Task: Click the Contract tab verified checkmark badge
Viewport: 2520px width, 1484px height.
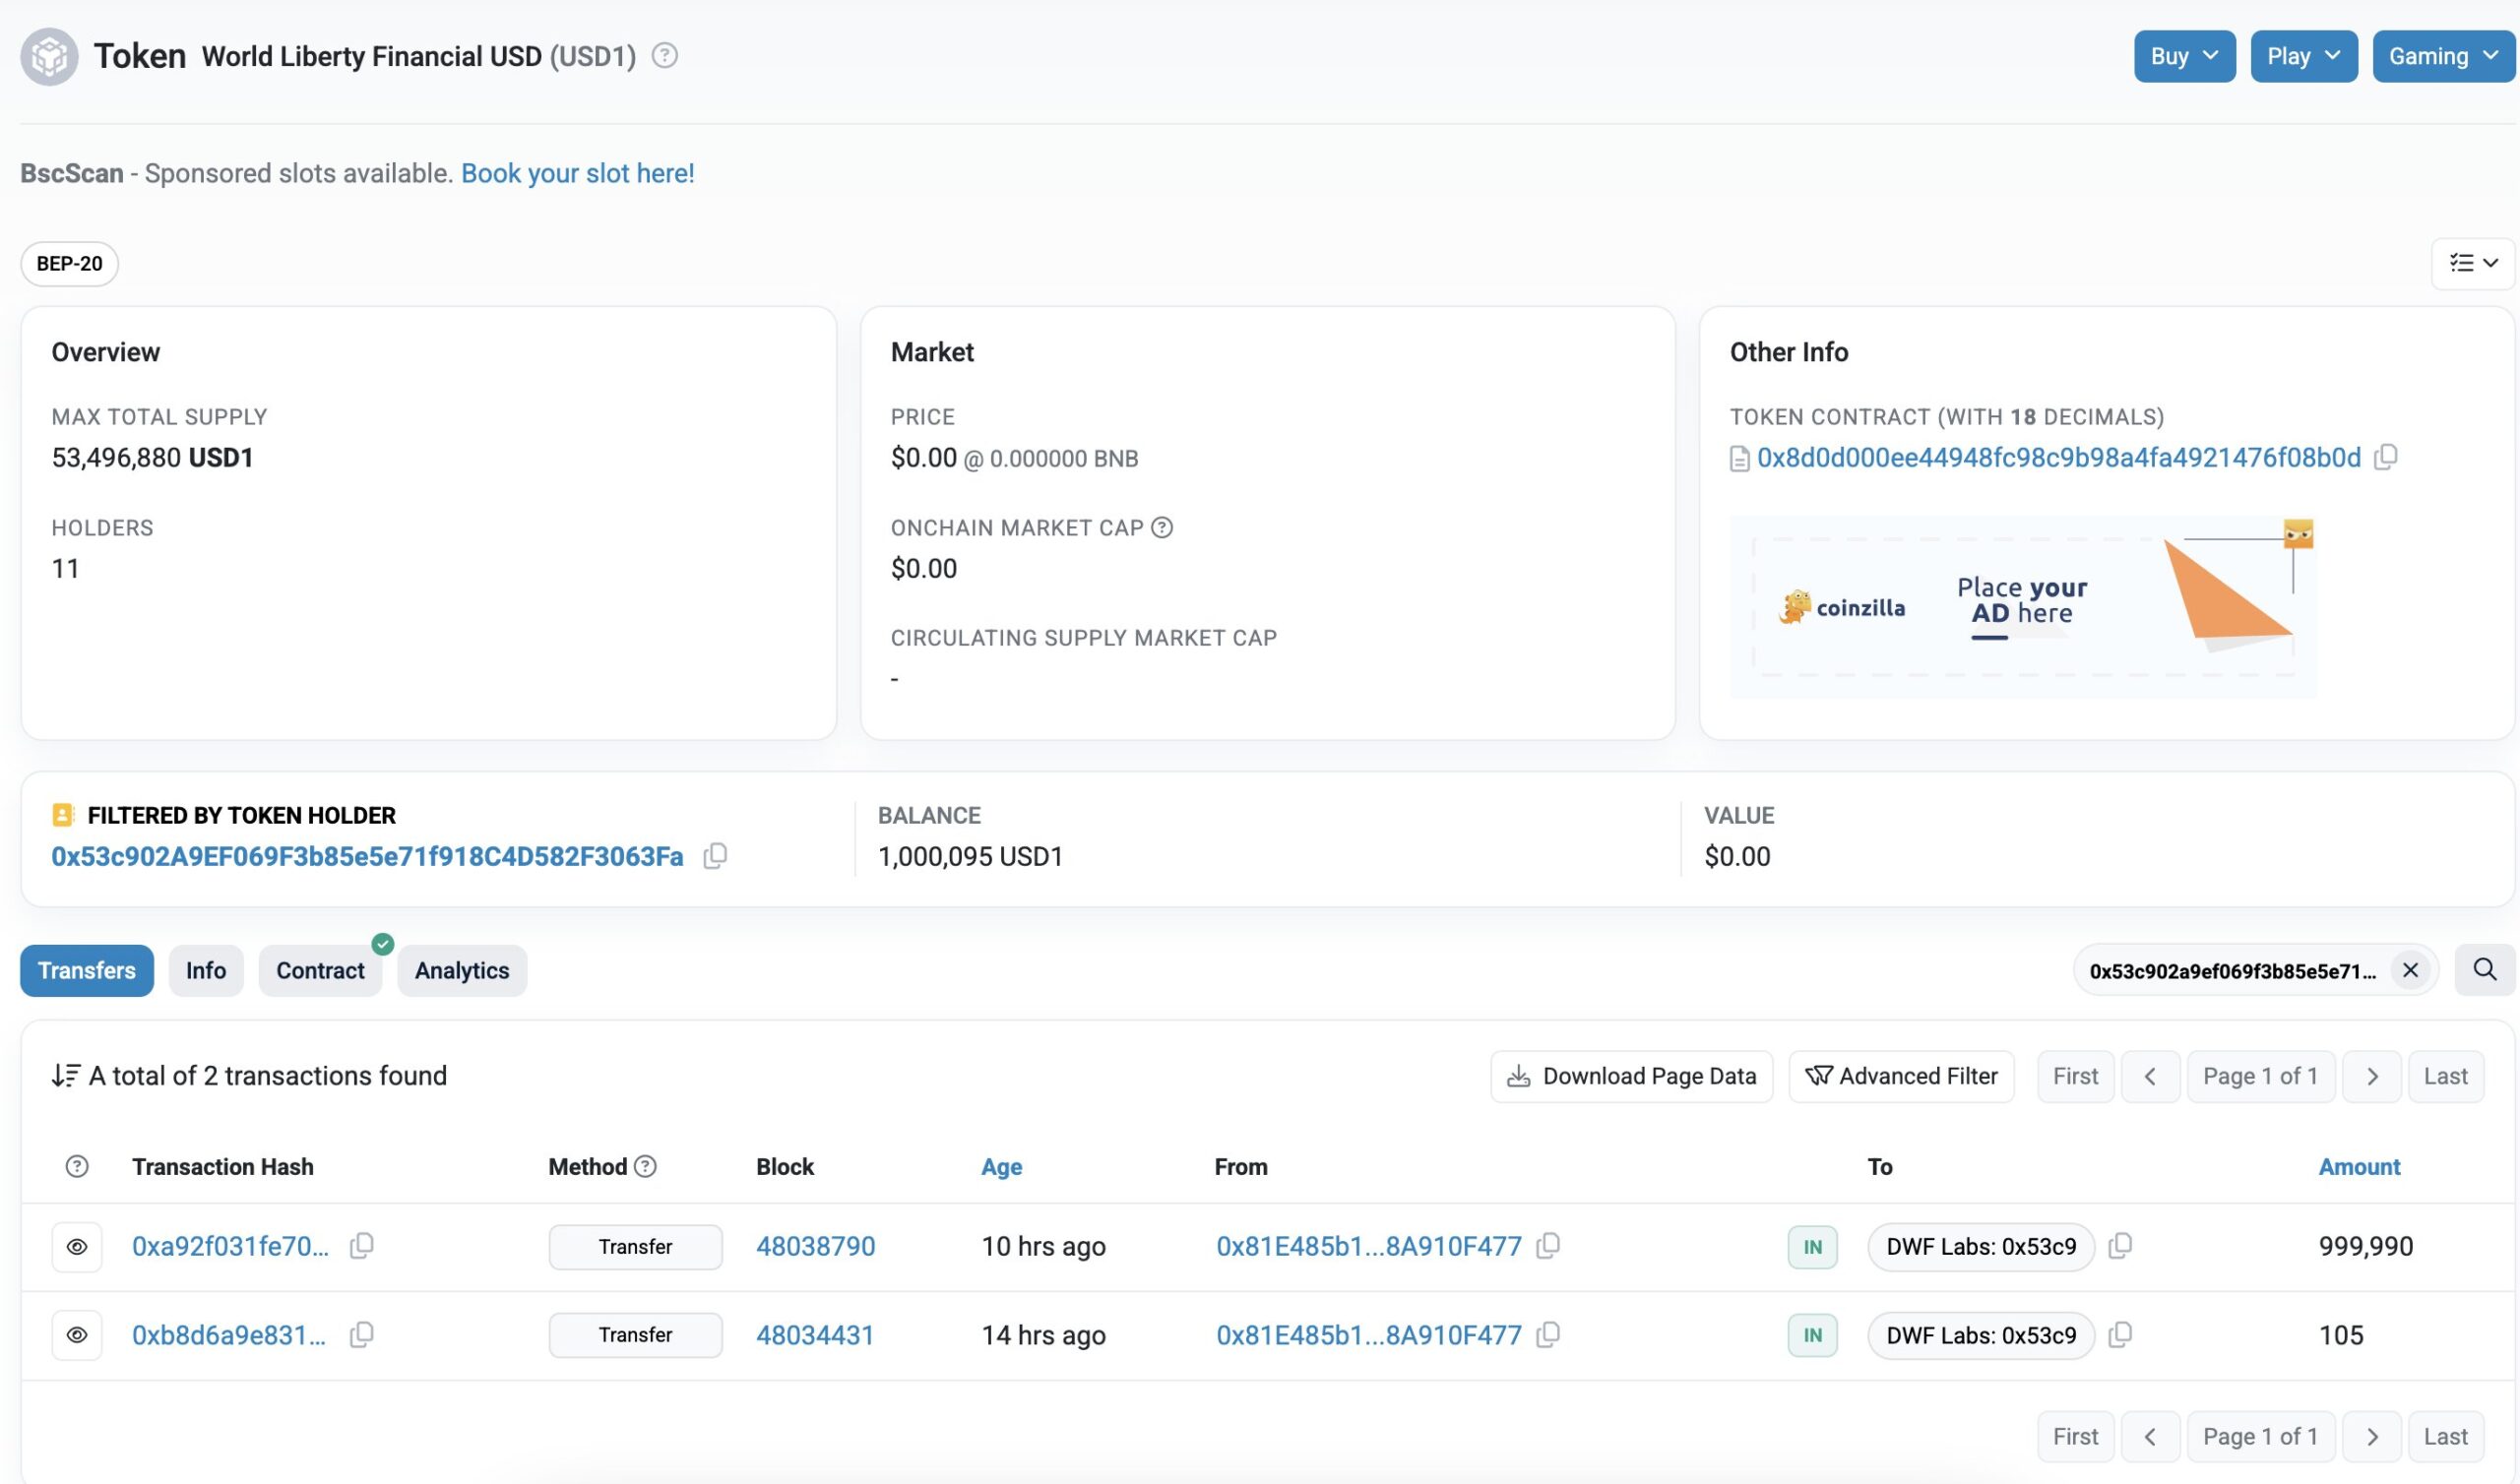Action: coord(383,943)
